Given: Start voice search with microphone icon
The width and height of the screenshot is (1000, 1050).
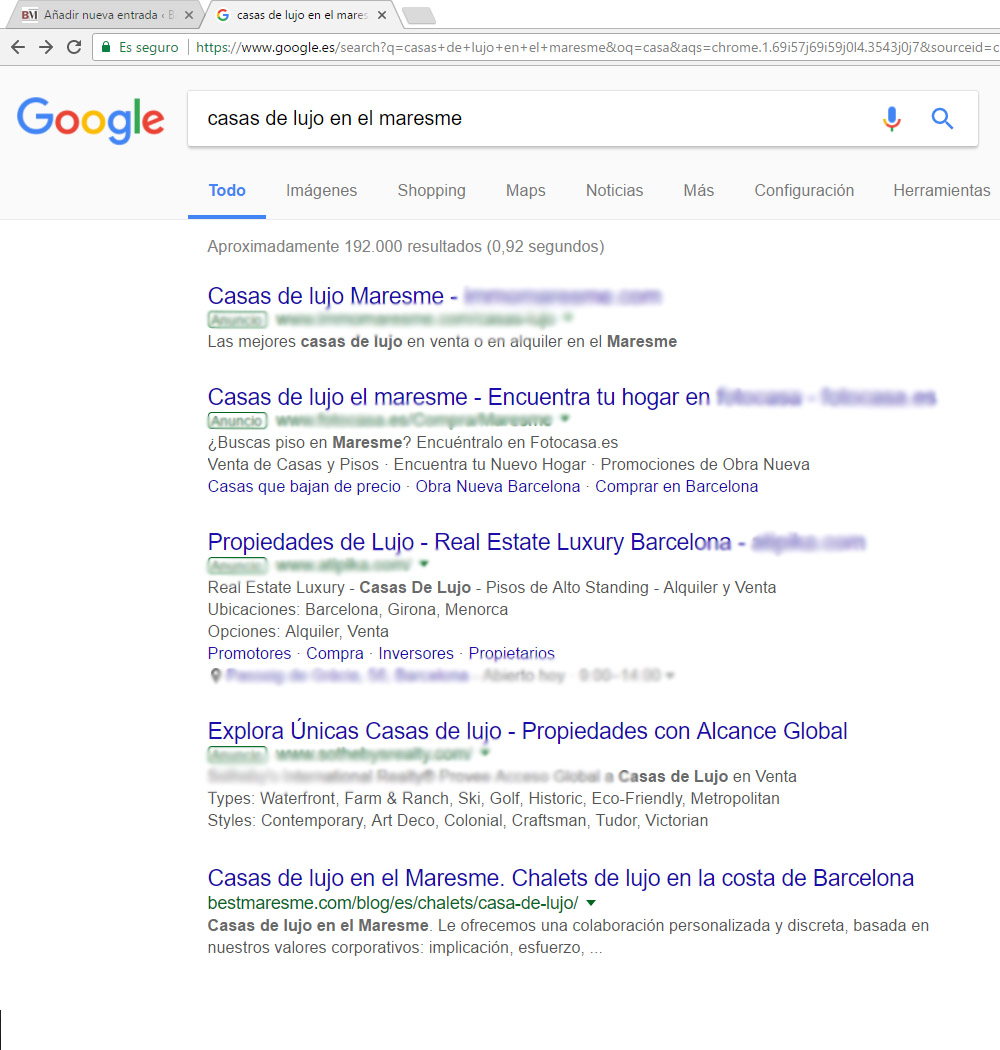Looking at the screenshot, I should click(891, 119).
